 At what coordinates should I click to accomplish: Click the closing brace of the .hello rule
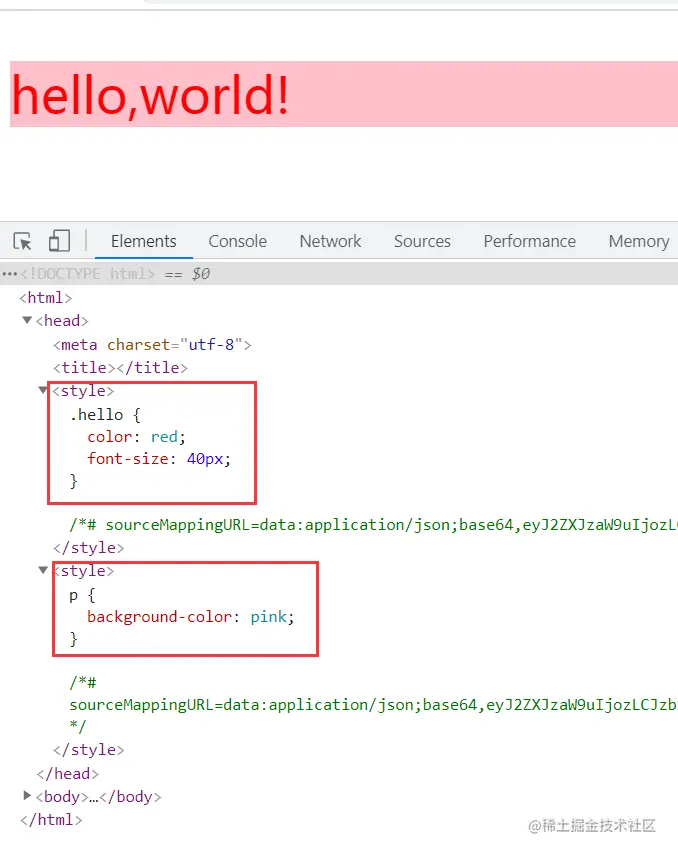[74, 481]
